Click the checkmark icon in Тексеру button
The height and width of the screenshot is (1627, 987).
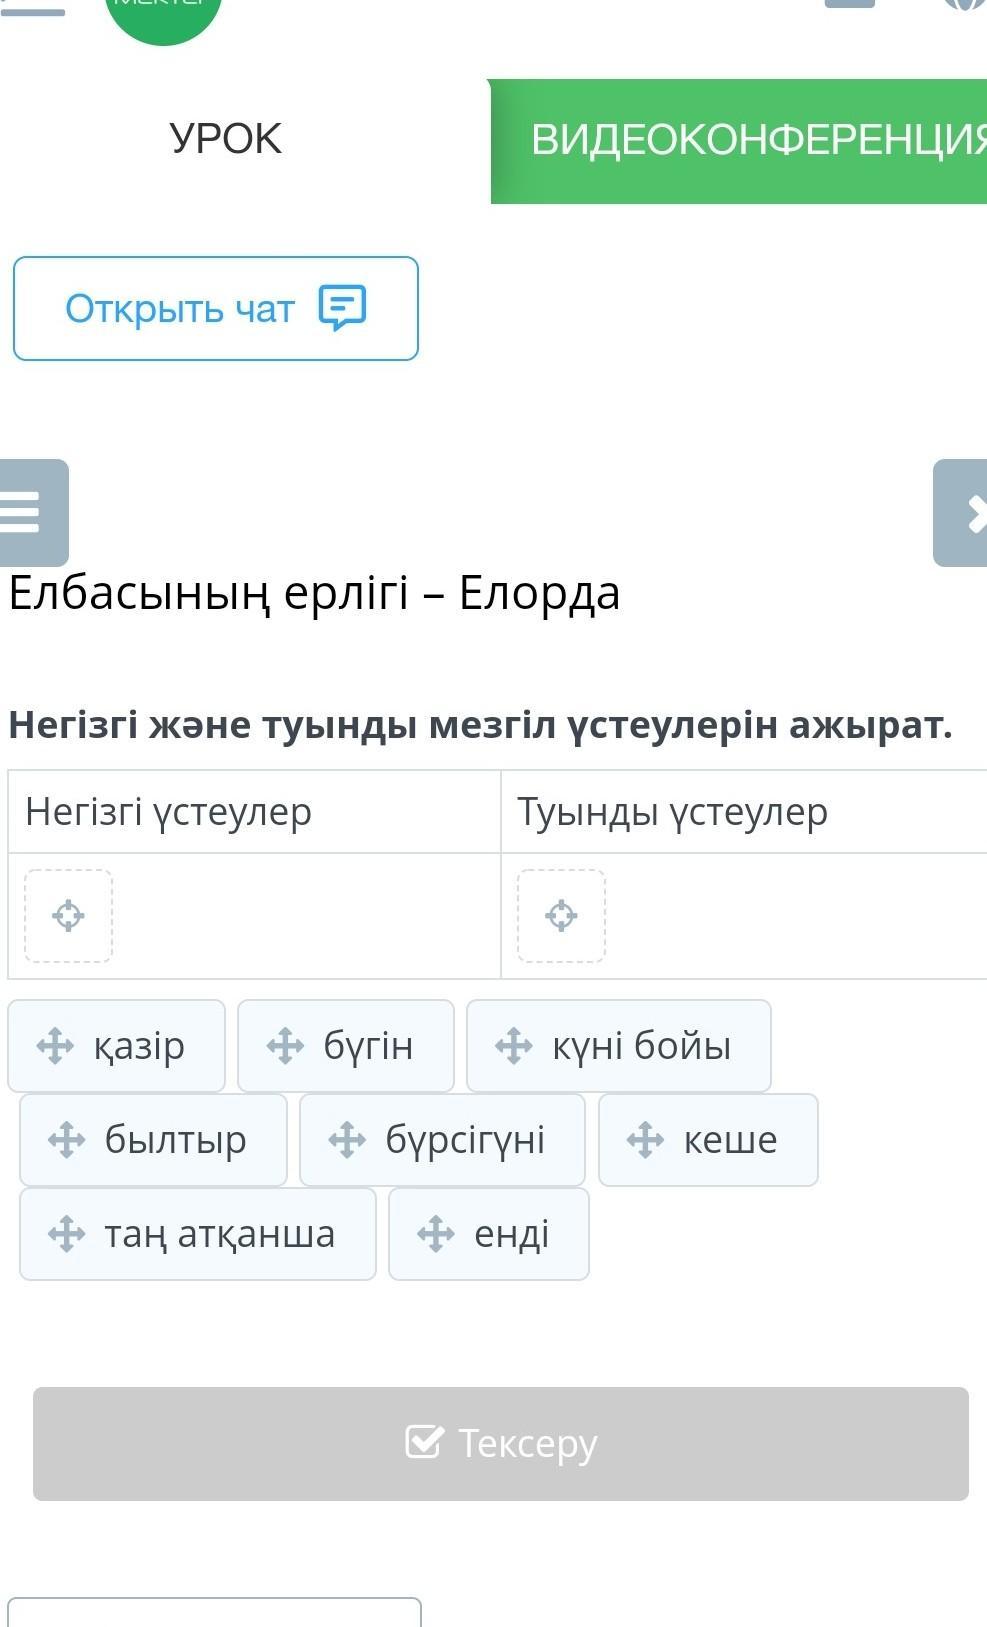[423, 1442]
